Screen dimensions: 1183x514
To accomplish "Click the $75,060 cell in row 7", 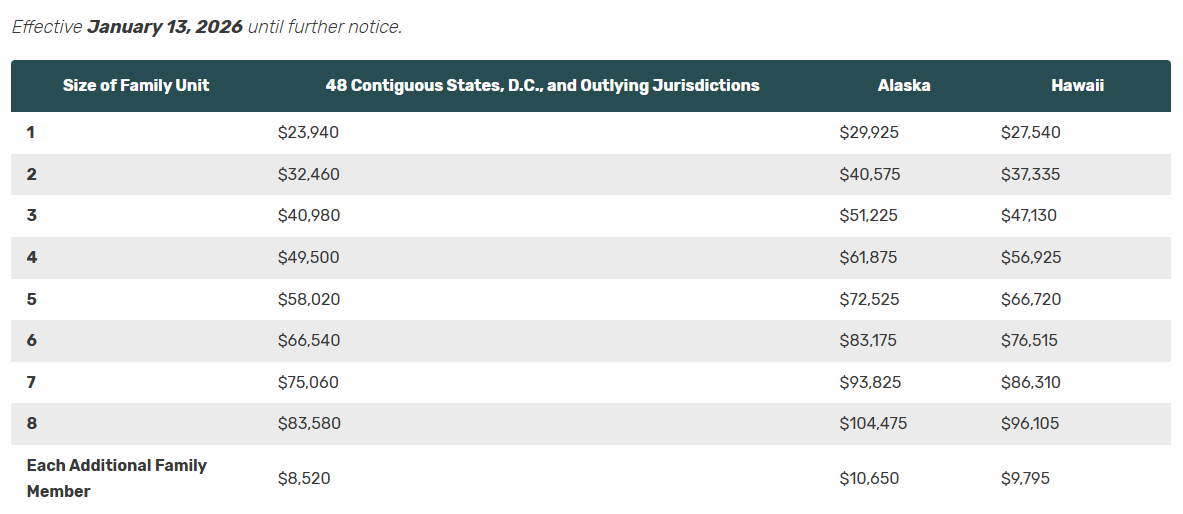I will pyautogui.click(x=308, y=382).
